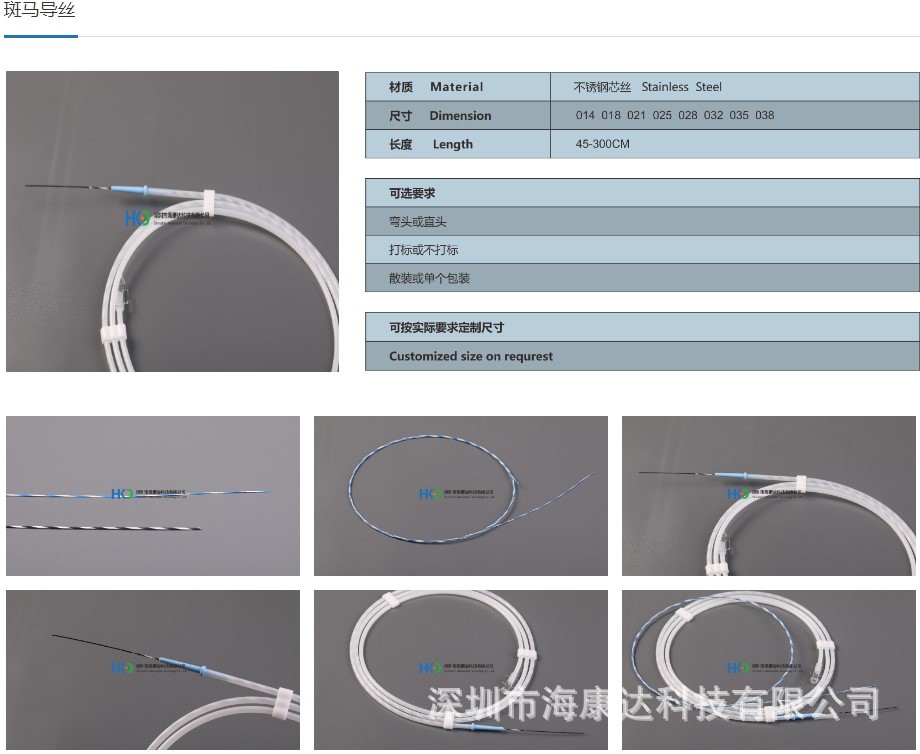The image size is (920, 754).
Task: Click the active tab underline below 斑马导丝
Action: (x=41, y=36)
